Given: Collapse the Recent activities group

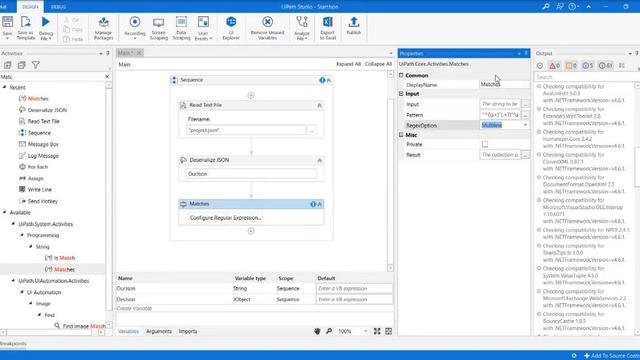Looking at the screenshot, I should pyautogui.click(x=4, y=87).
